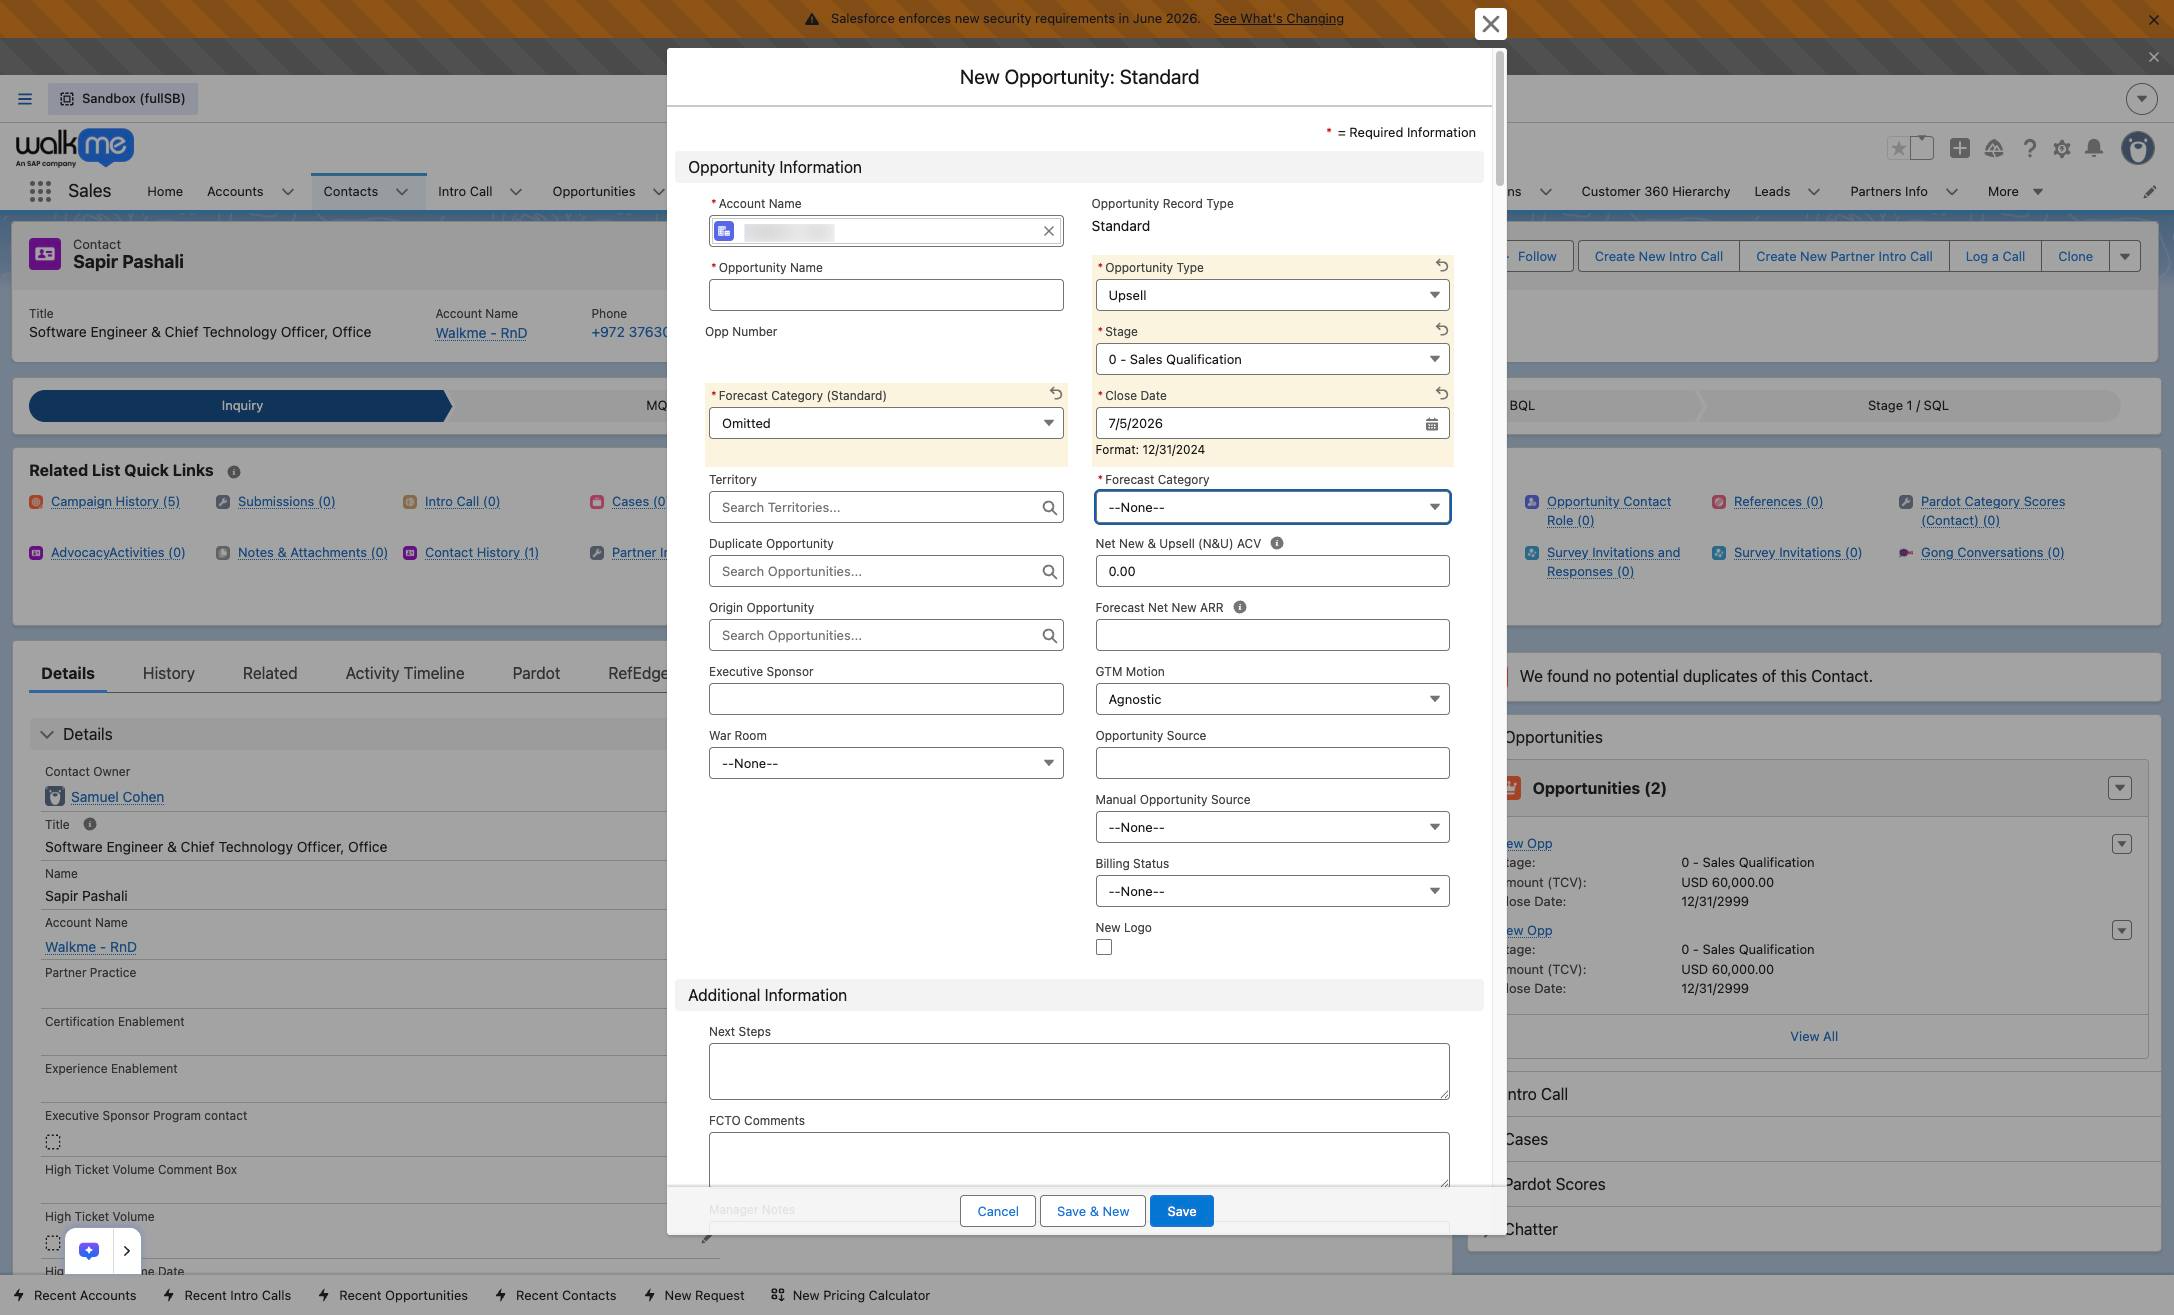Click View All opportunities link

pos(1814,1037)
